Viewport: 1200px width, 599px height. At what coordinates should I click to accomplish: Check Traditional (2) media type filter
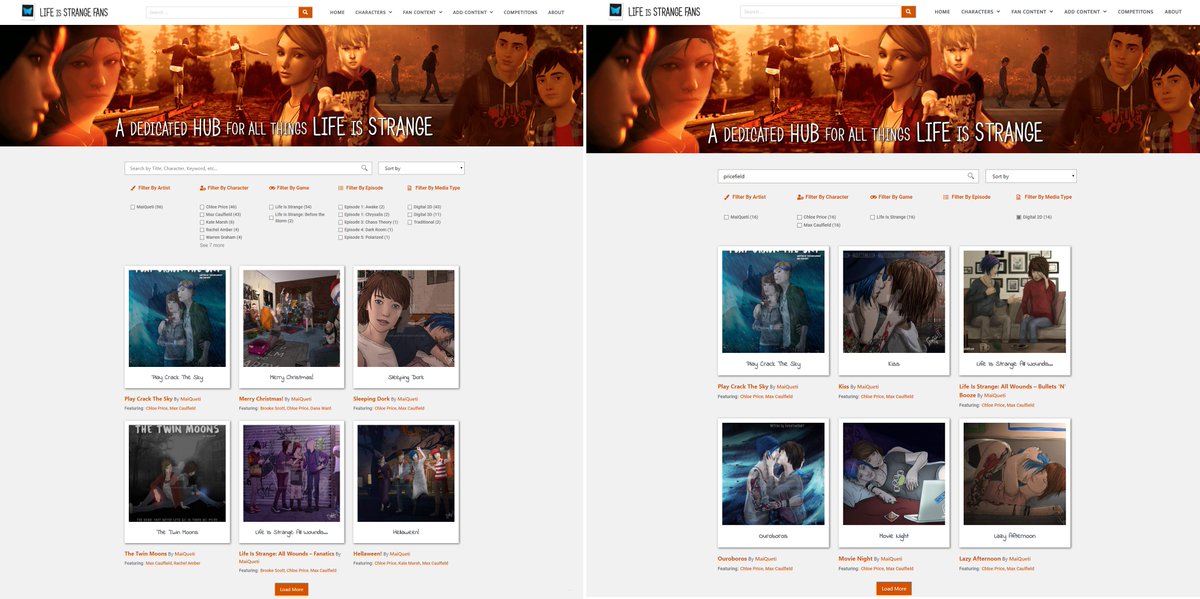pyautogui.click(x=410, y=222)
